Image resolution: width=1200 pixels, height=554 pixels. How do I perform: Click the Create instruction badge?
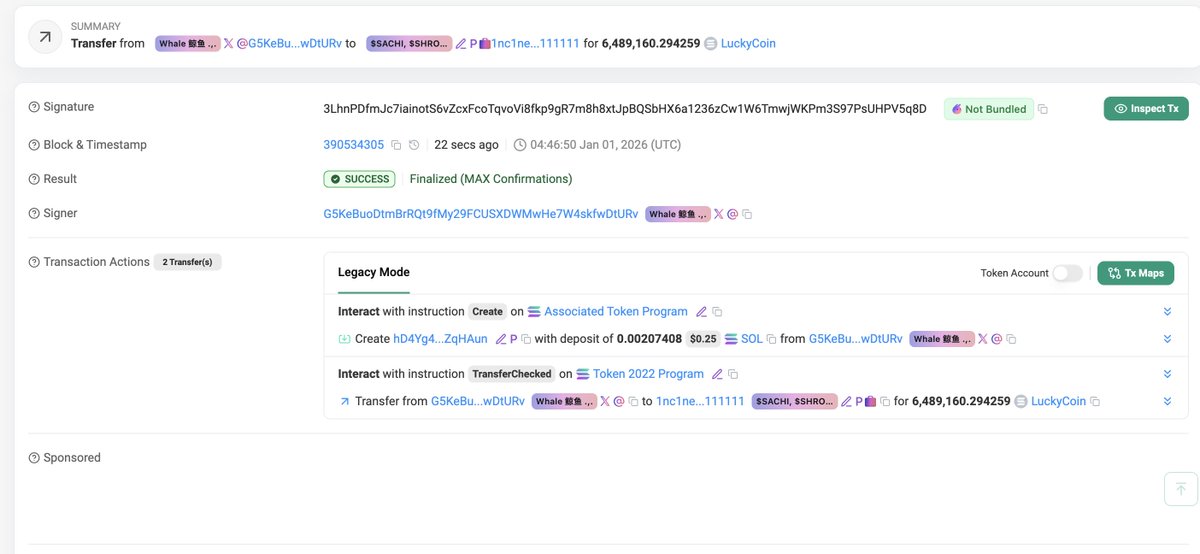[x=488, y=312]
